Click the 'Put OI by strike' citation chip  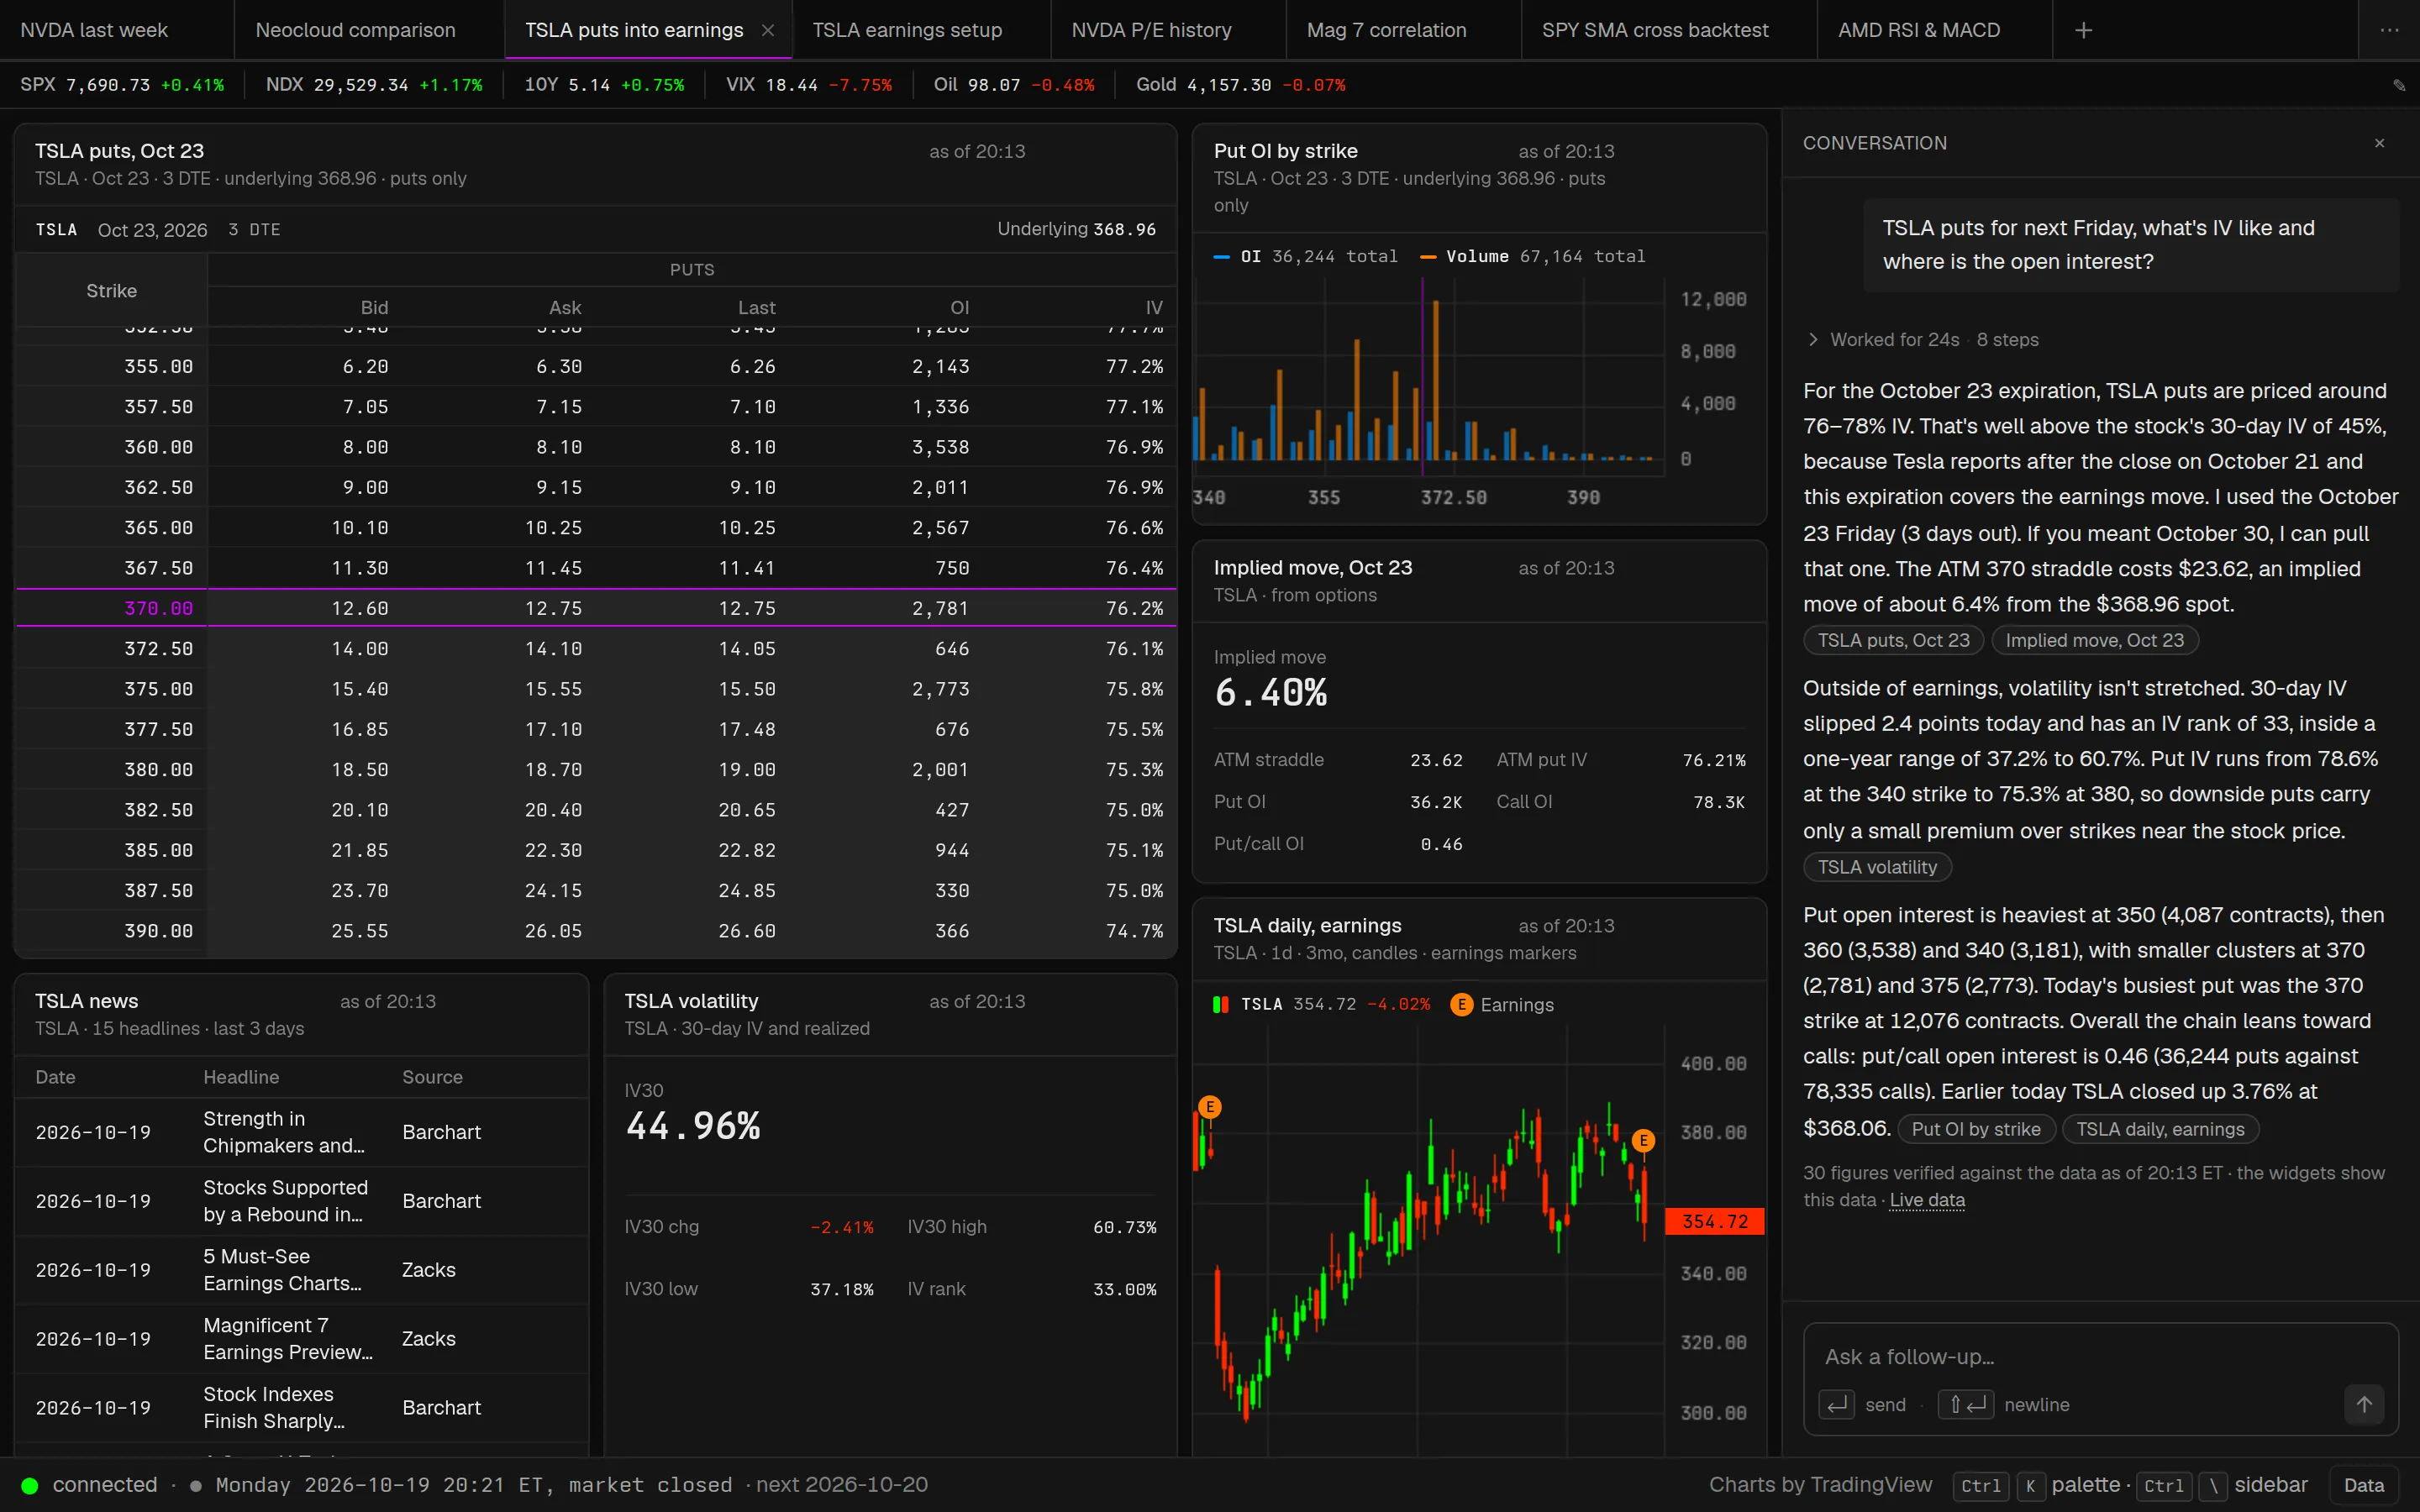1976,1129
